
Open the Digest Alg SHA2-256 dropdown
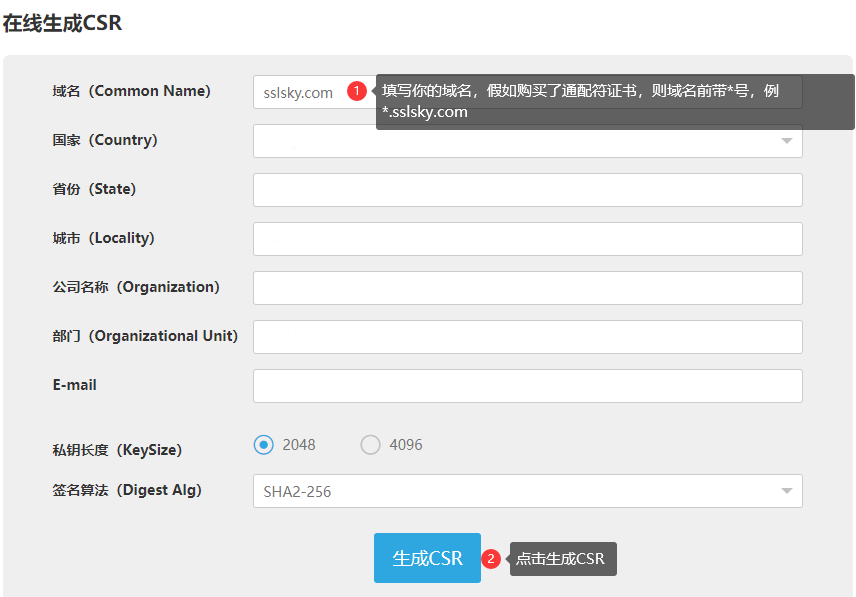527,491
